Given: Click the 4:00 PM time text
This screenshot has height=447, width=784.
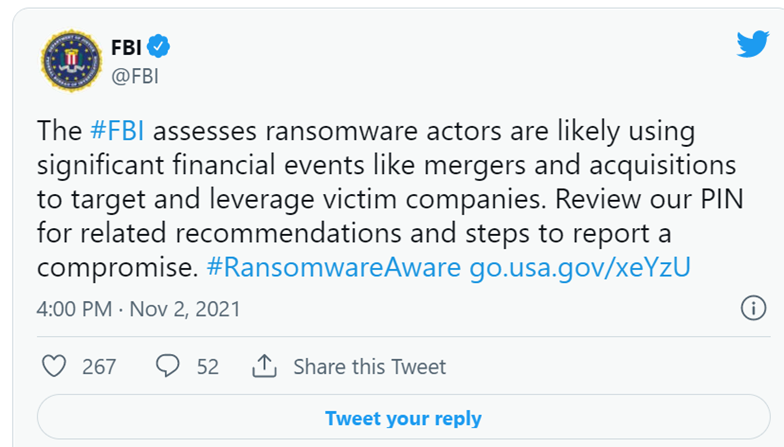Looking at the screenshot, I should [x=73, y=308].
